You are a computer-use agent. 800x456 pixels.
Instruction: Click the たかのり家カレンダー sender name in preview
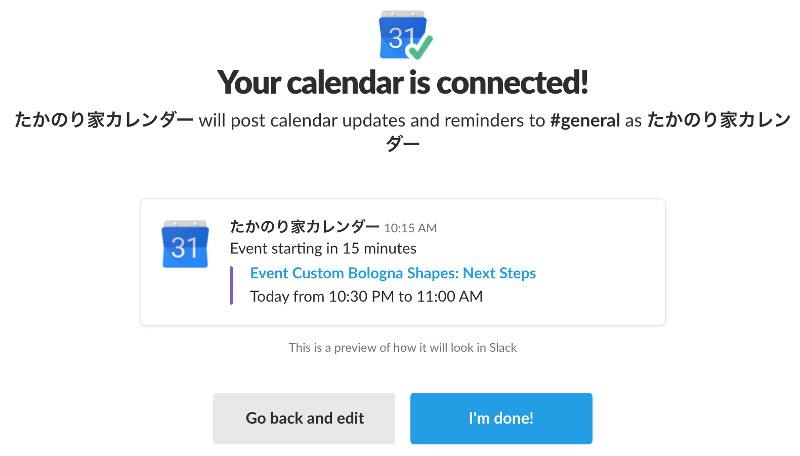tap(304, 226)
